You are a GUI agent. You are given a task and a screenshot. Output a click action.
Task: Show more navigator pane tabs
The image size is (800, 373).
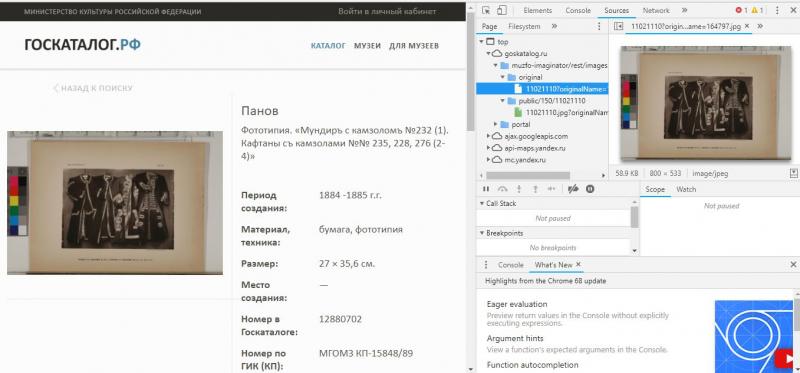point(555,26)
